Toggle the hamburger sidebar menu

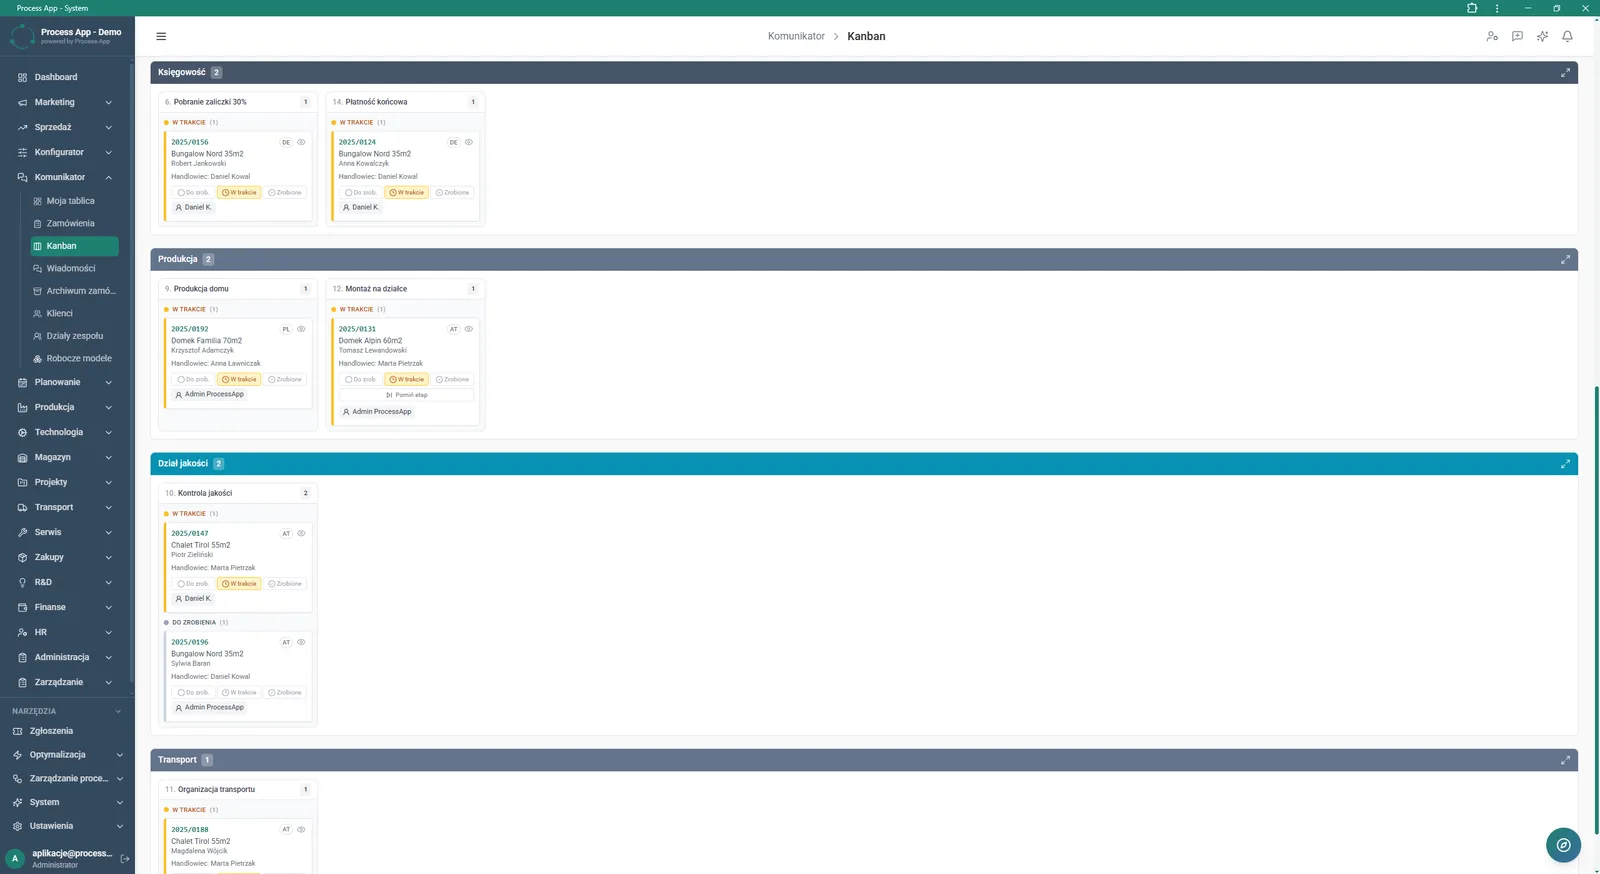(161, 36)
